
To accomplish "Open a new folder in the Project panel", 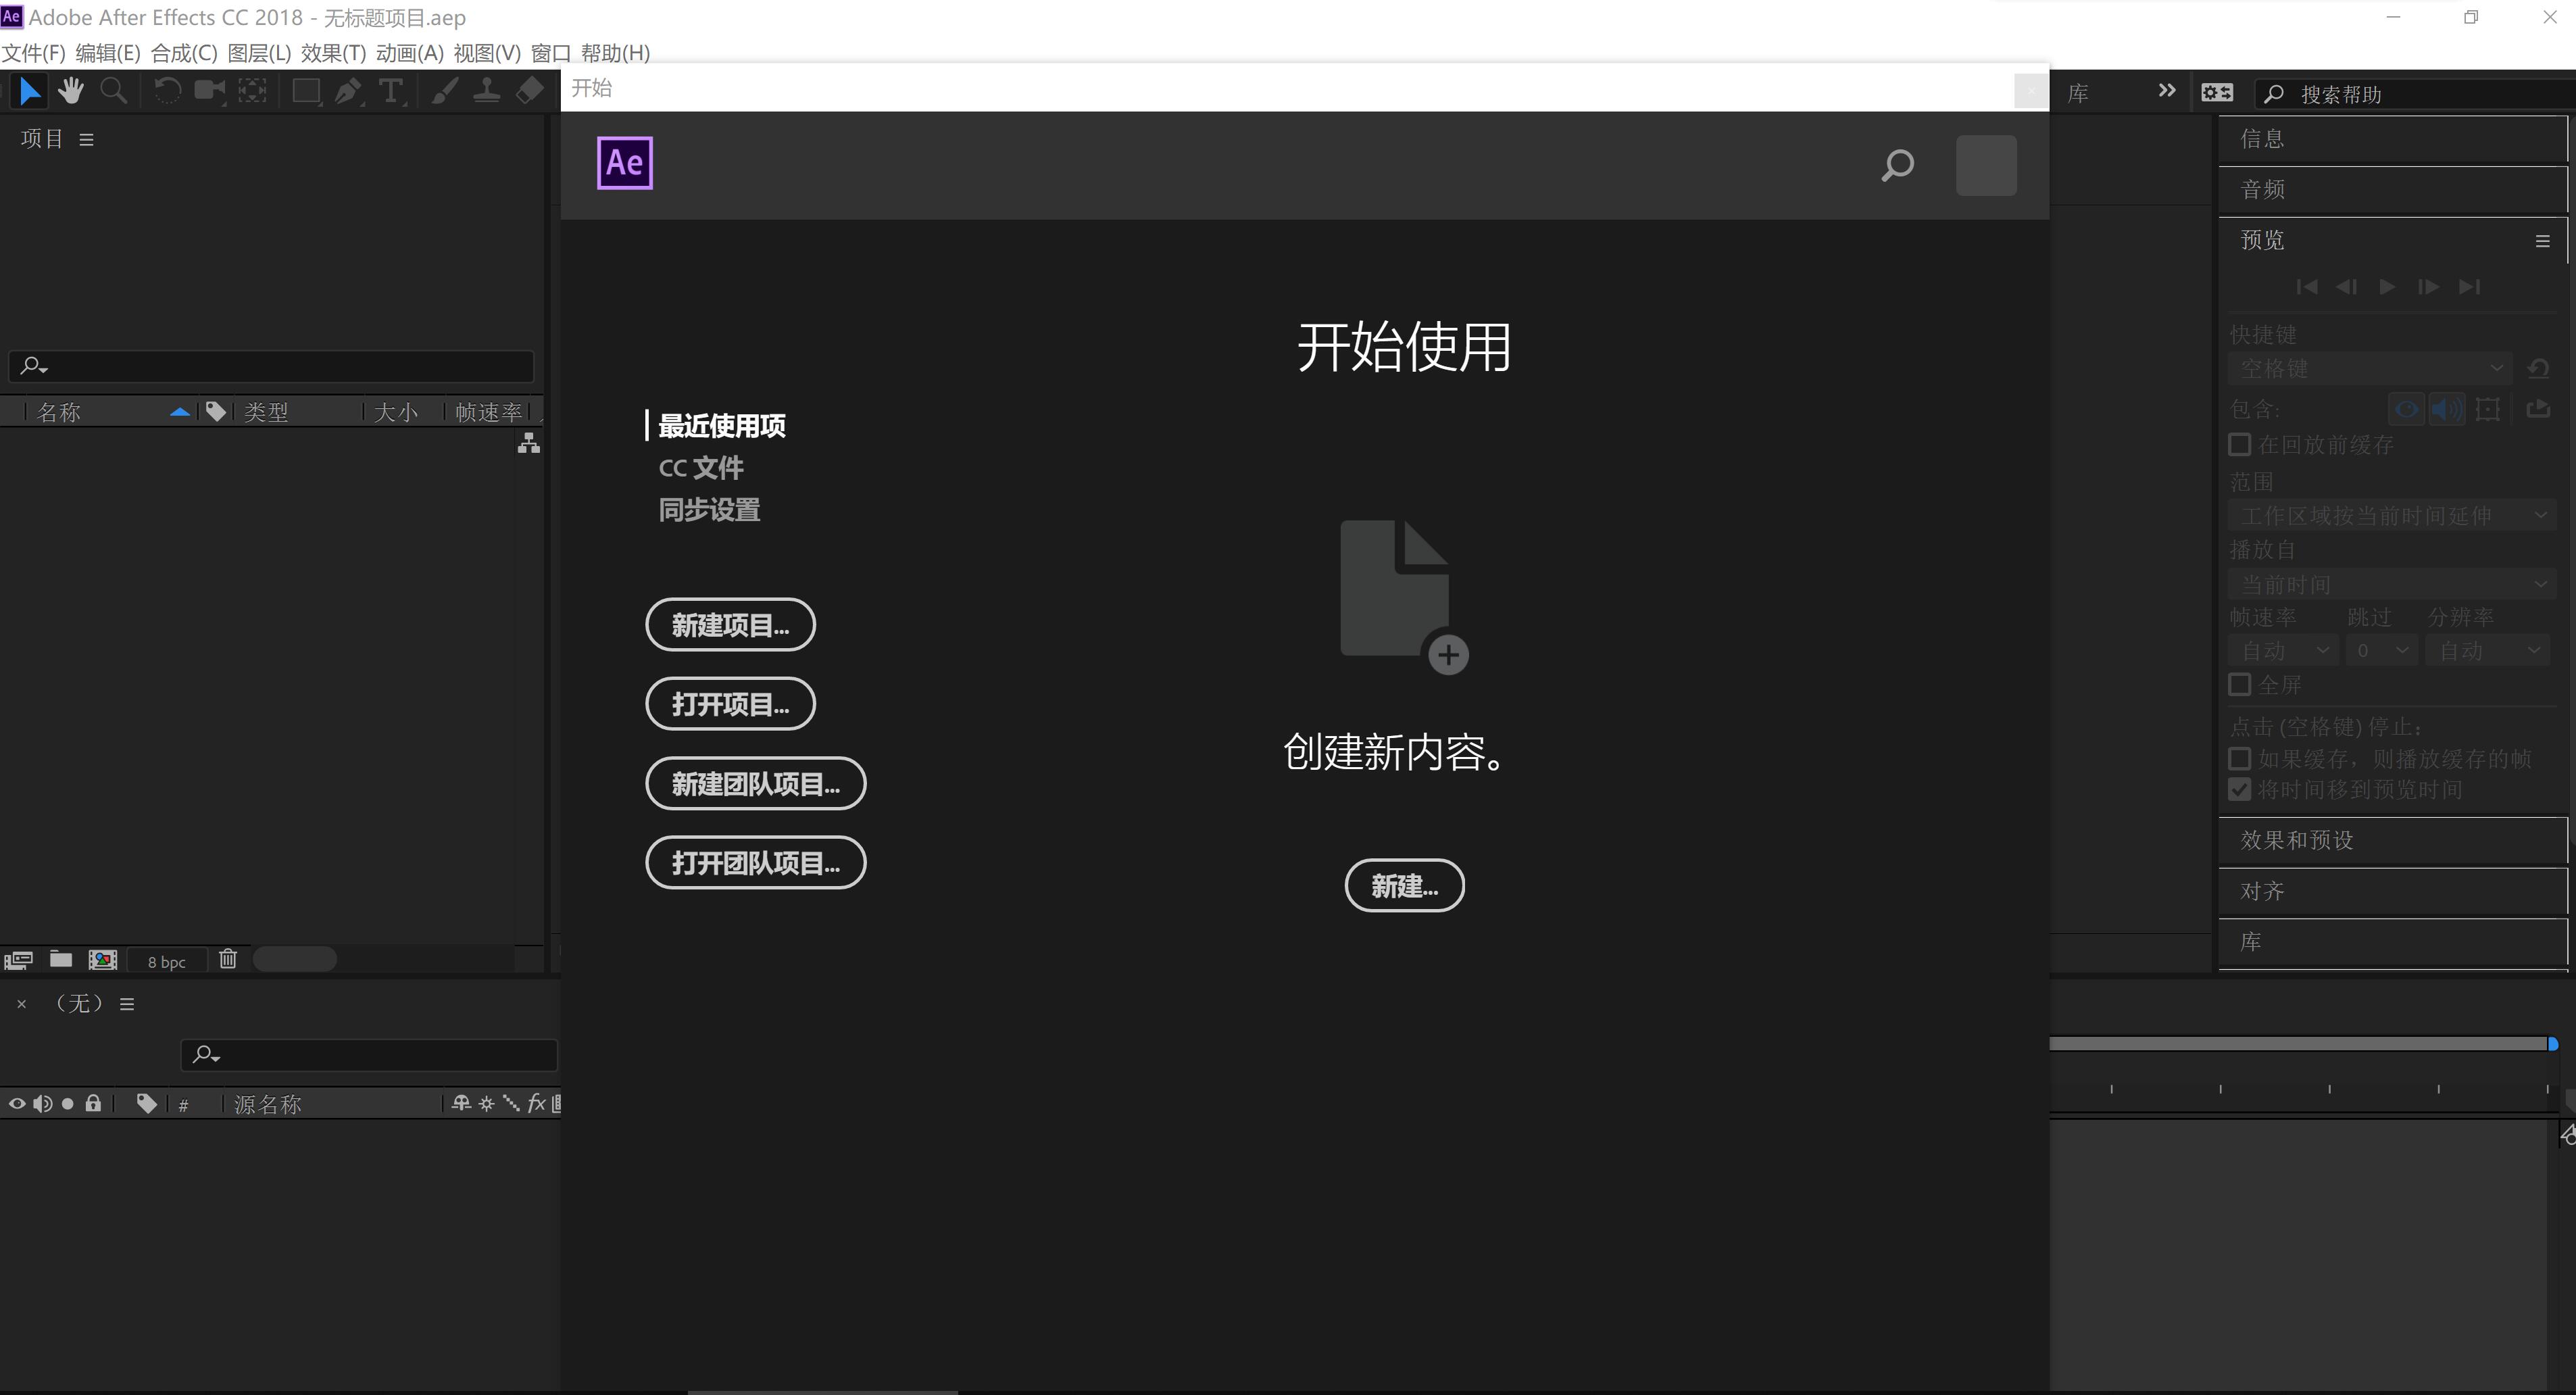I will (60, 959).
